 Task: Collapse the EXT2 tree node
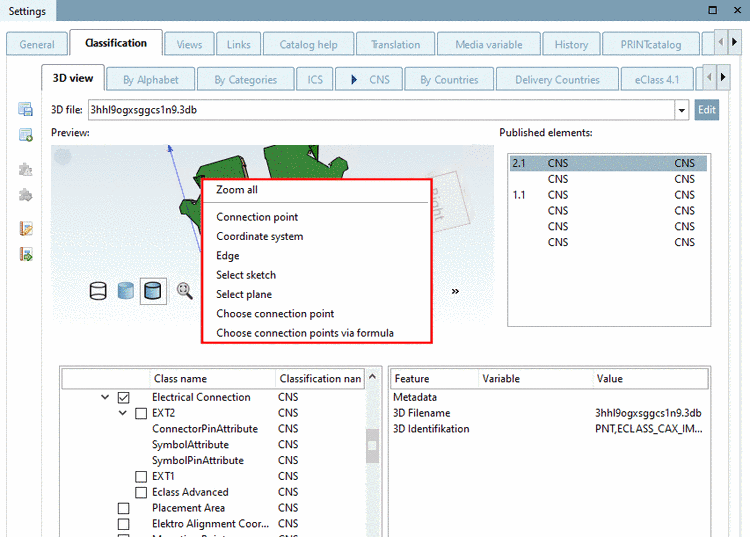(123, 413)
